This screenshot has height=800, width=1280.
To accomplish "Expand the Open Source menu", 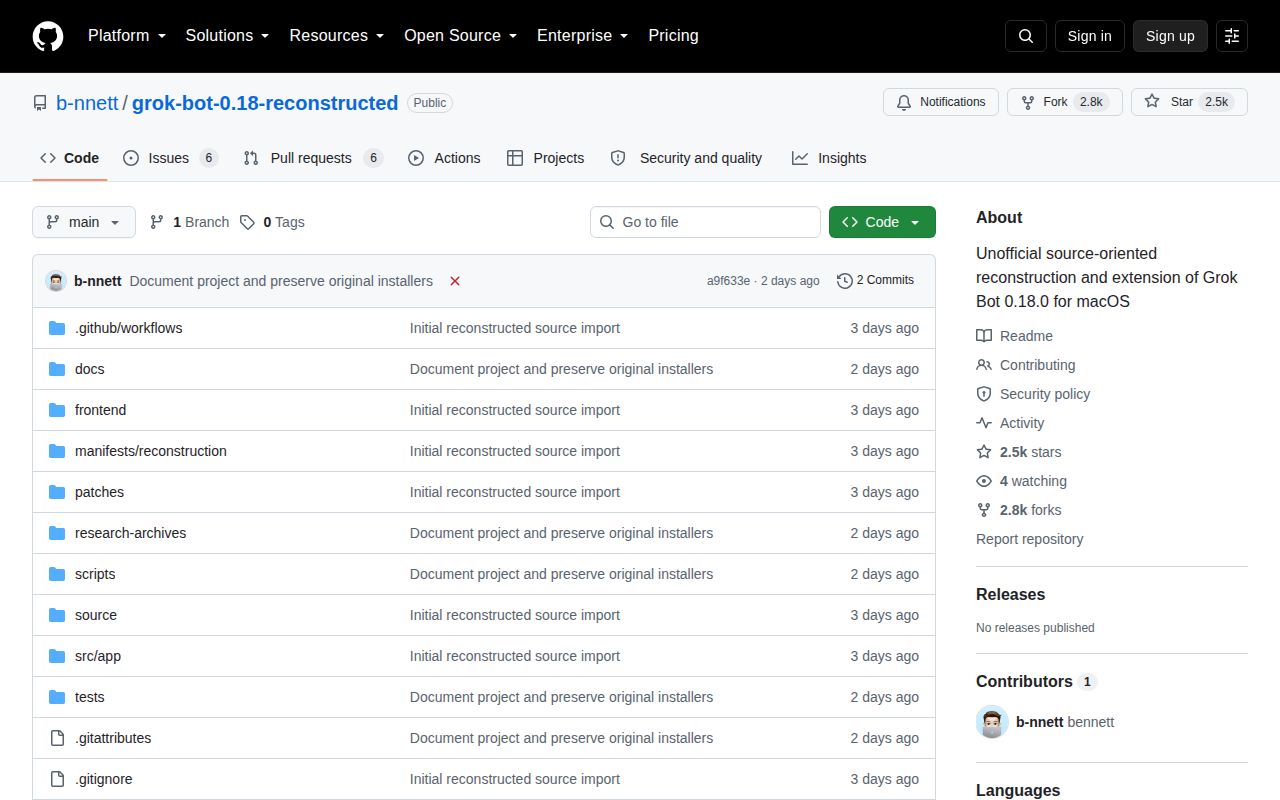I will pyautogui.click(x=460, y=36).
